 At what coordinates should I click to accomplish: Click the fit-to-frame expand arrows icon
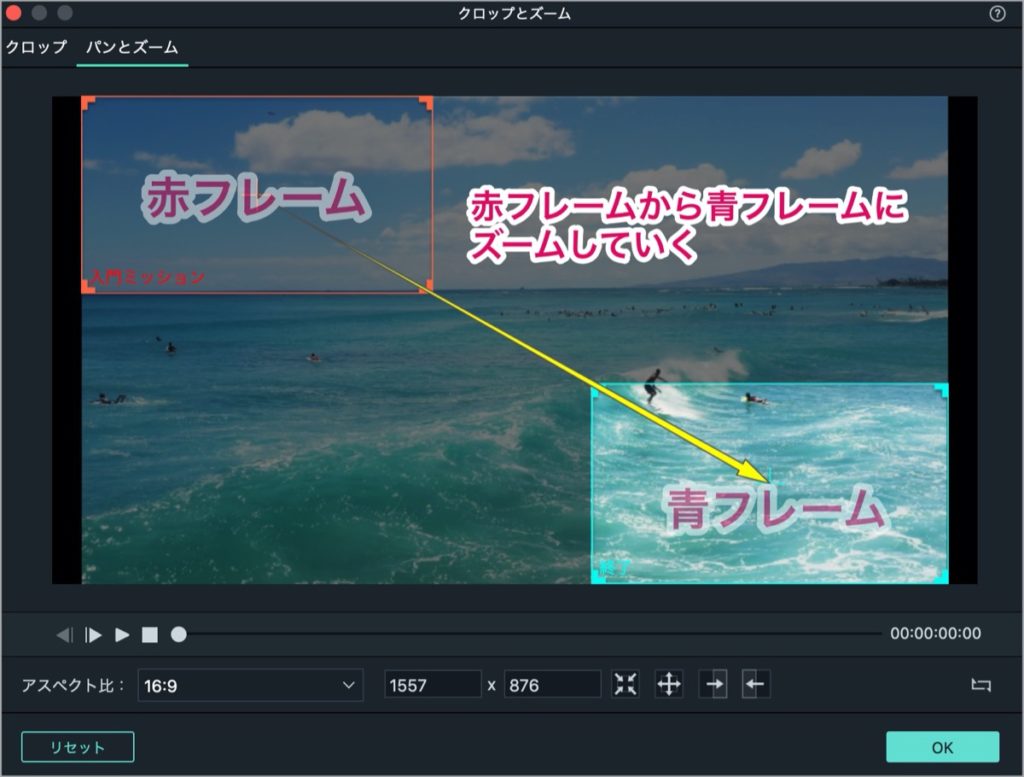coord(625,685)
